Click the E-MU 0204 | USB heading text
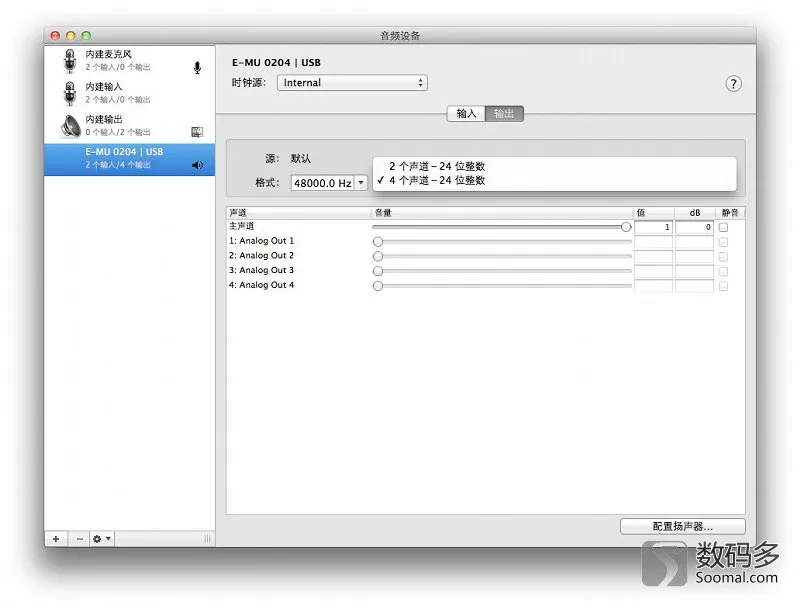800x608 pixels. 276,62
